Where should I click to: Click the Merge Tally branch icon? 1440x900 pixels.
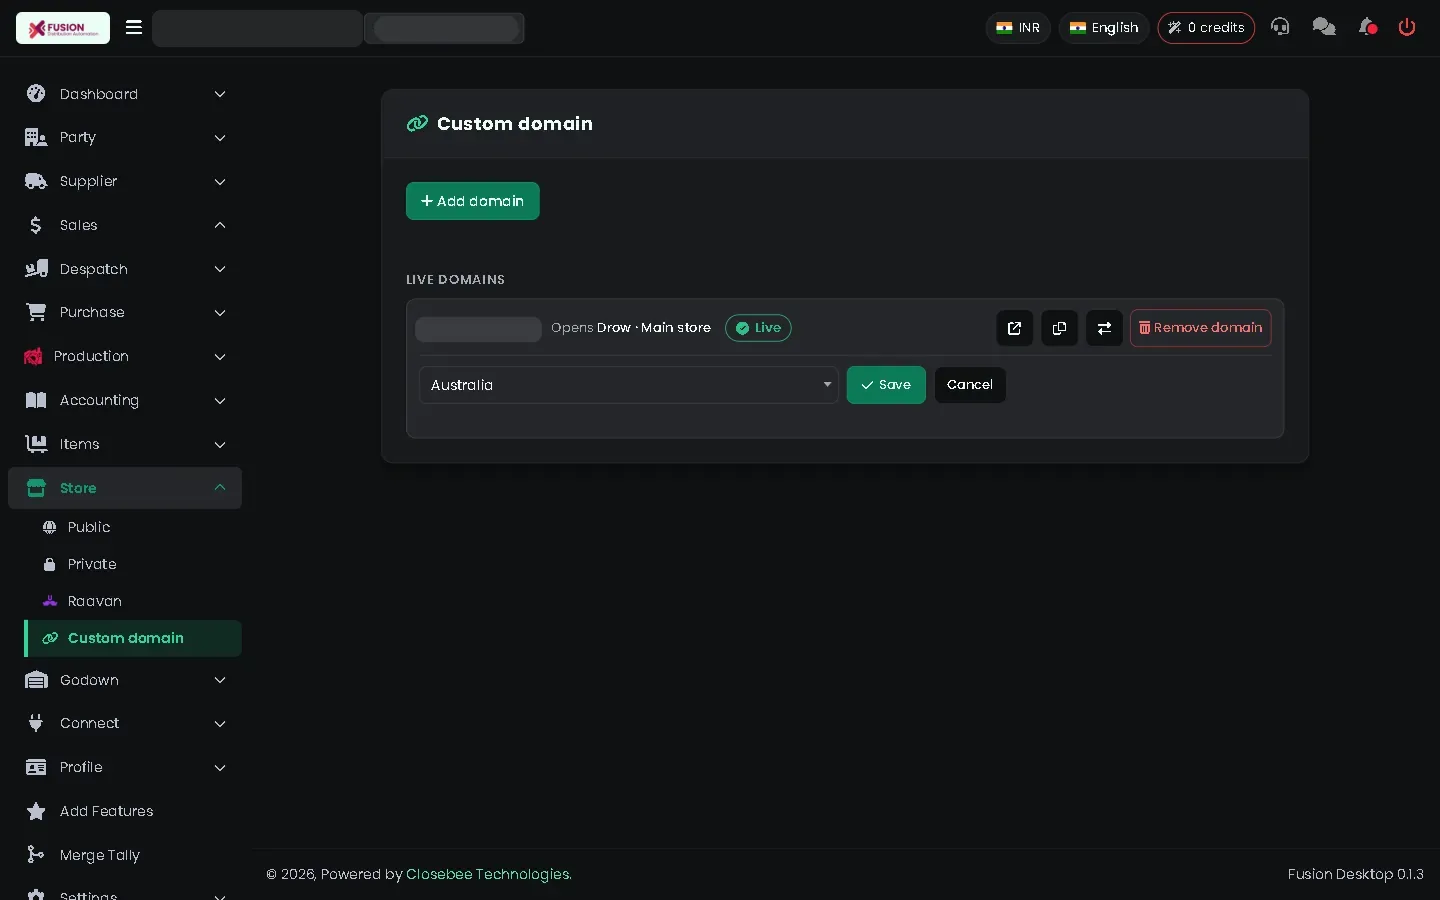[x=36, y=855]
